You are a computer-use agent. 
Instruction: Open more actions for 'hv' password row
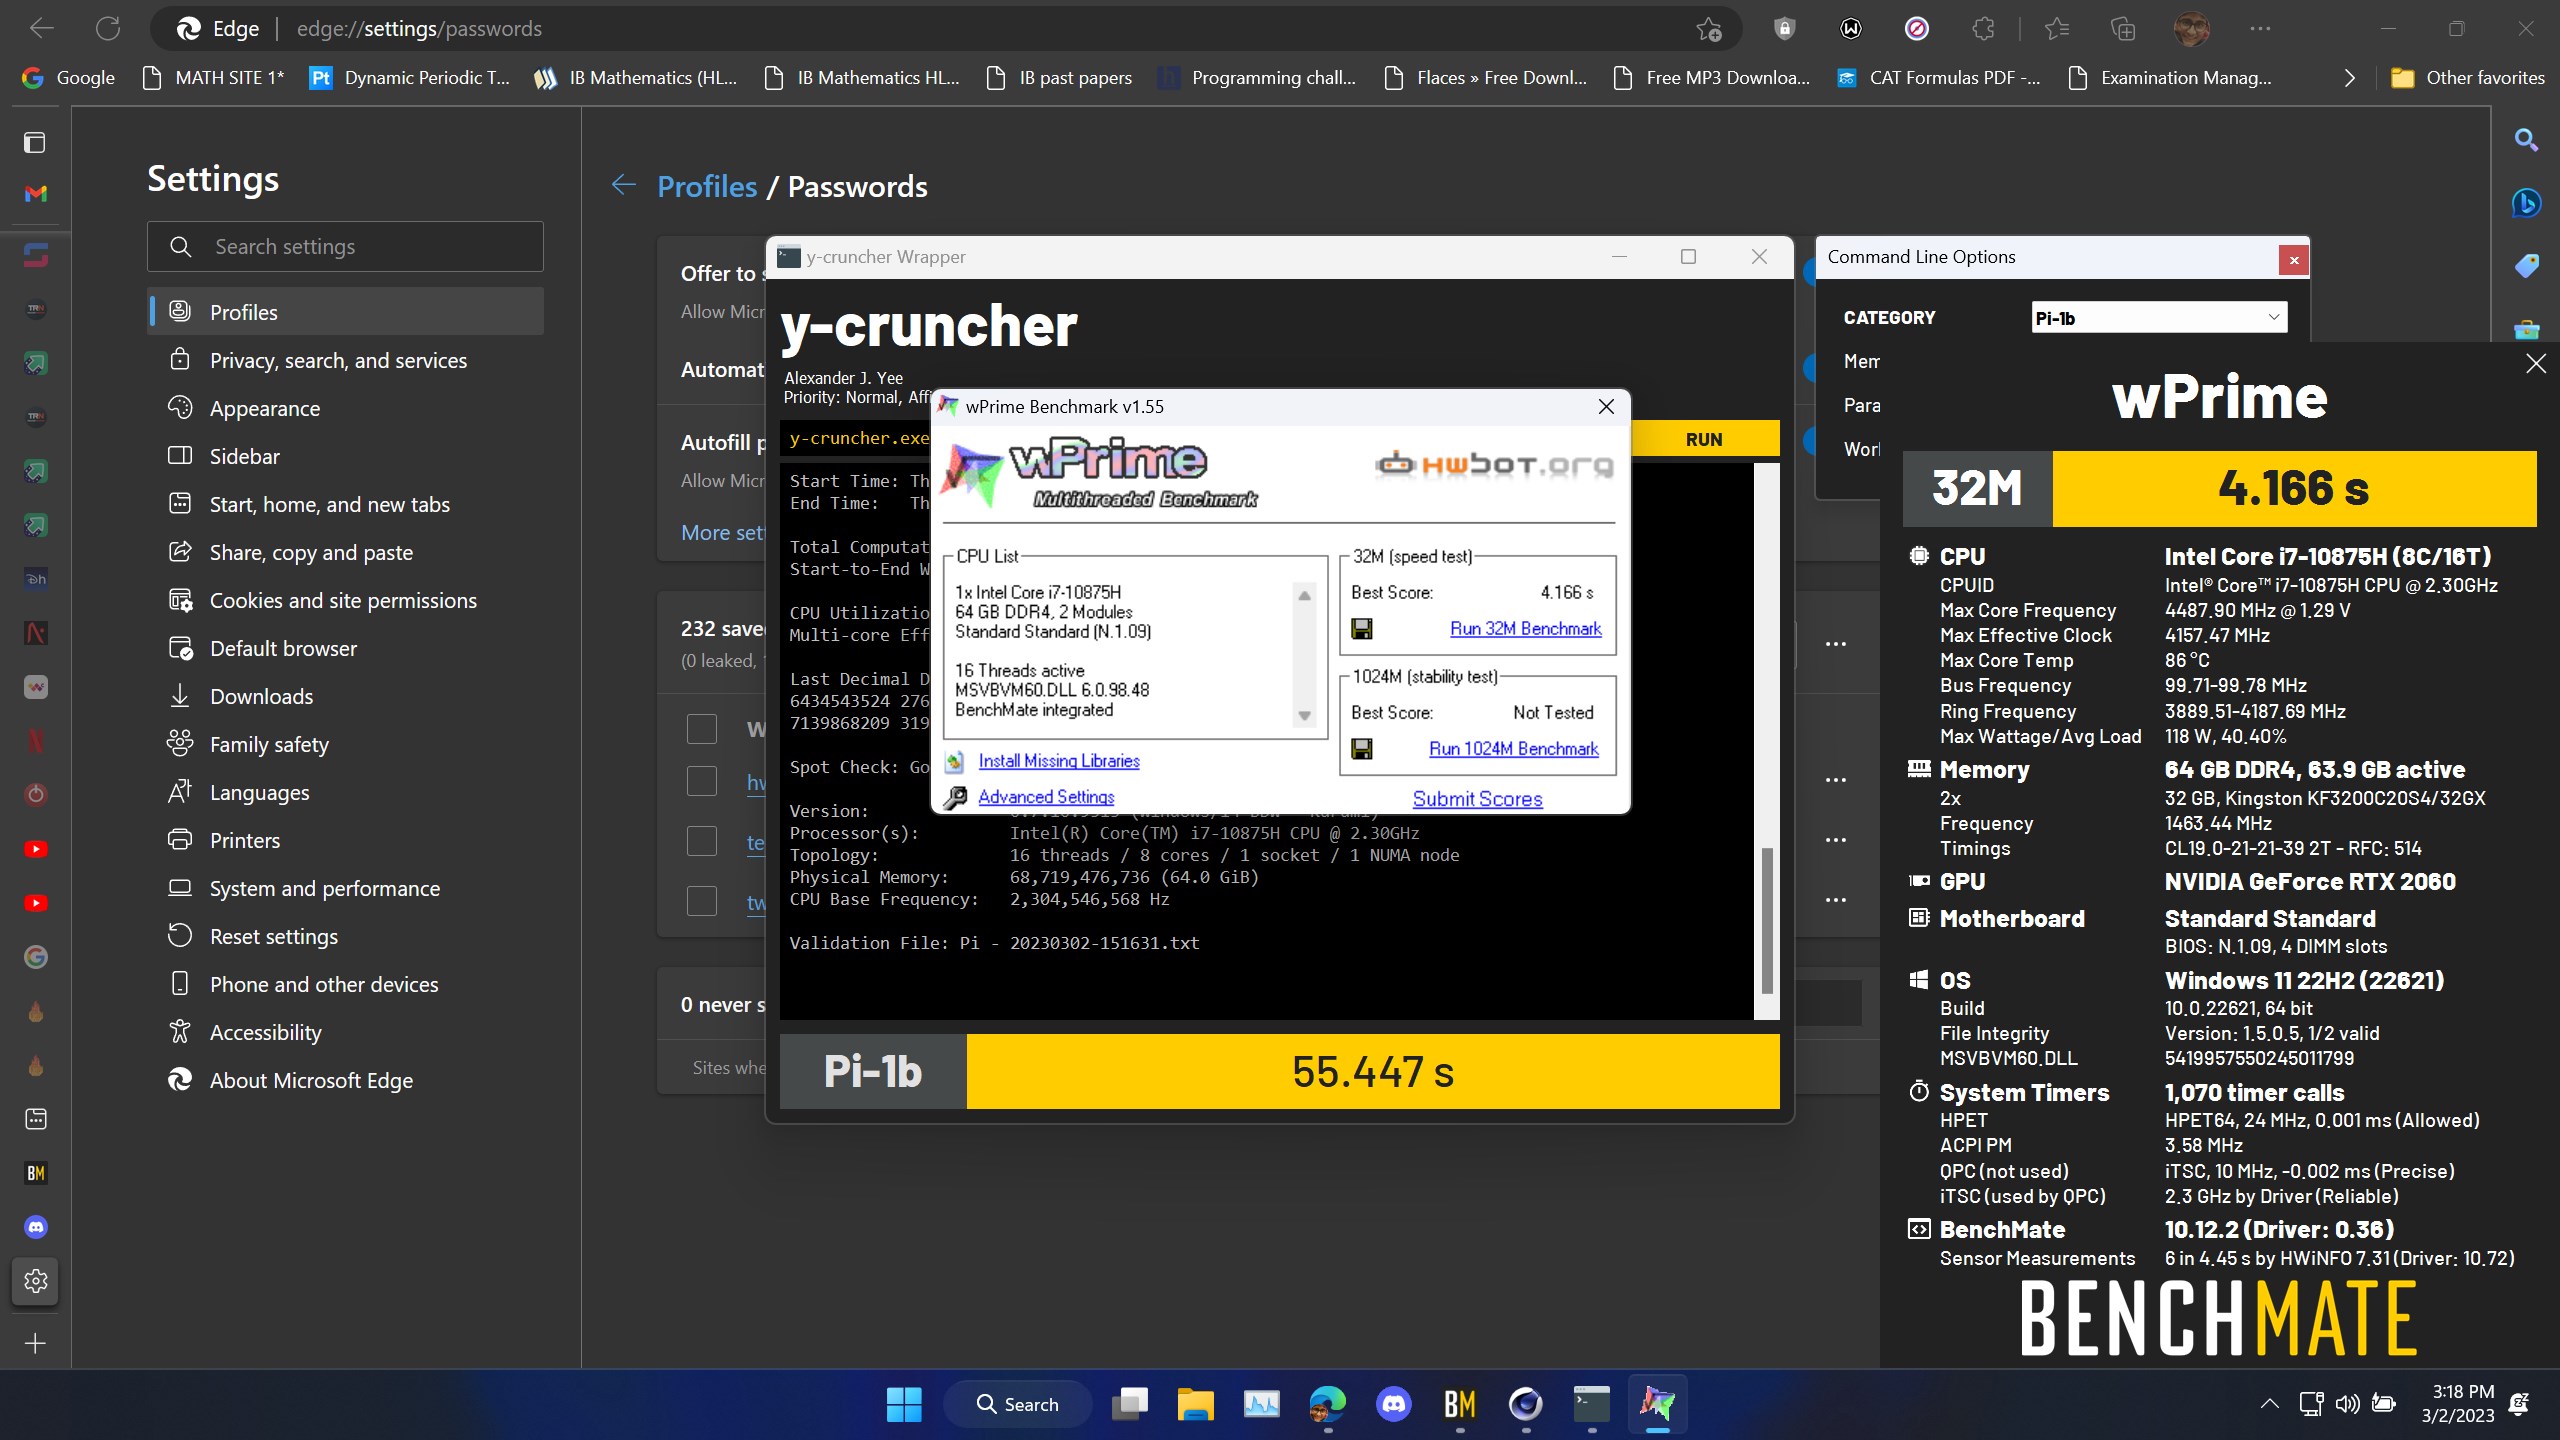1836,780
